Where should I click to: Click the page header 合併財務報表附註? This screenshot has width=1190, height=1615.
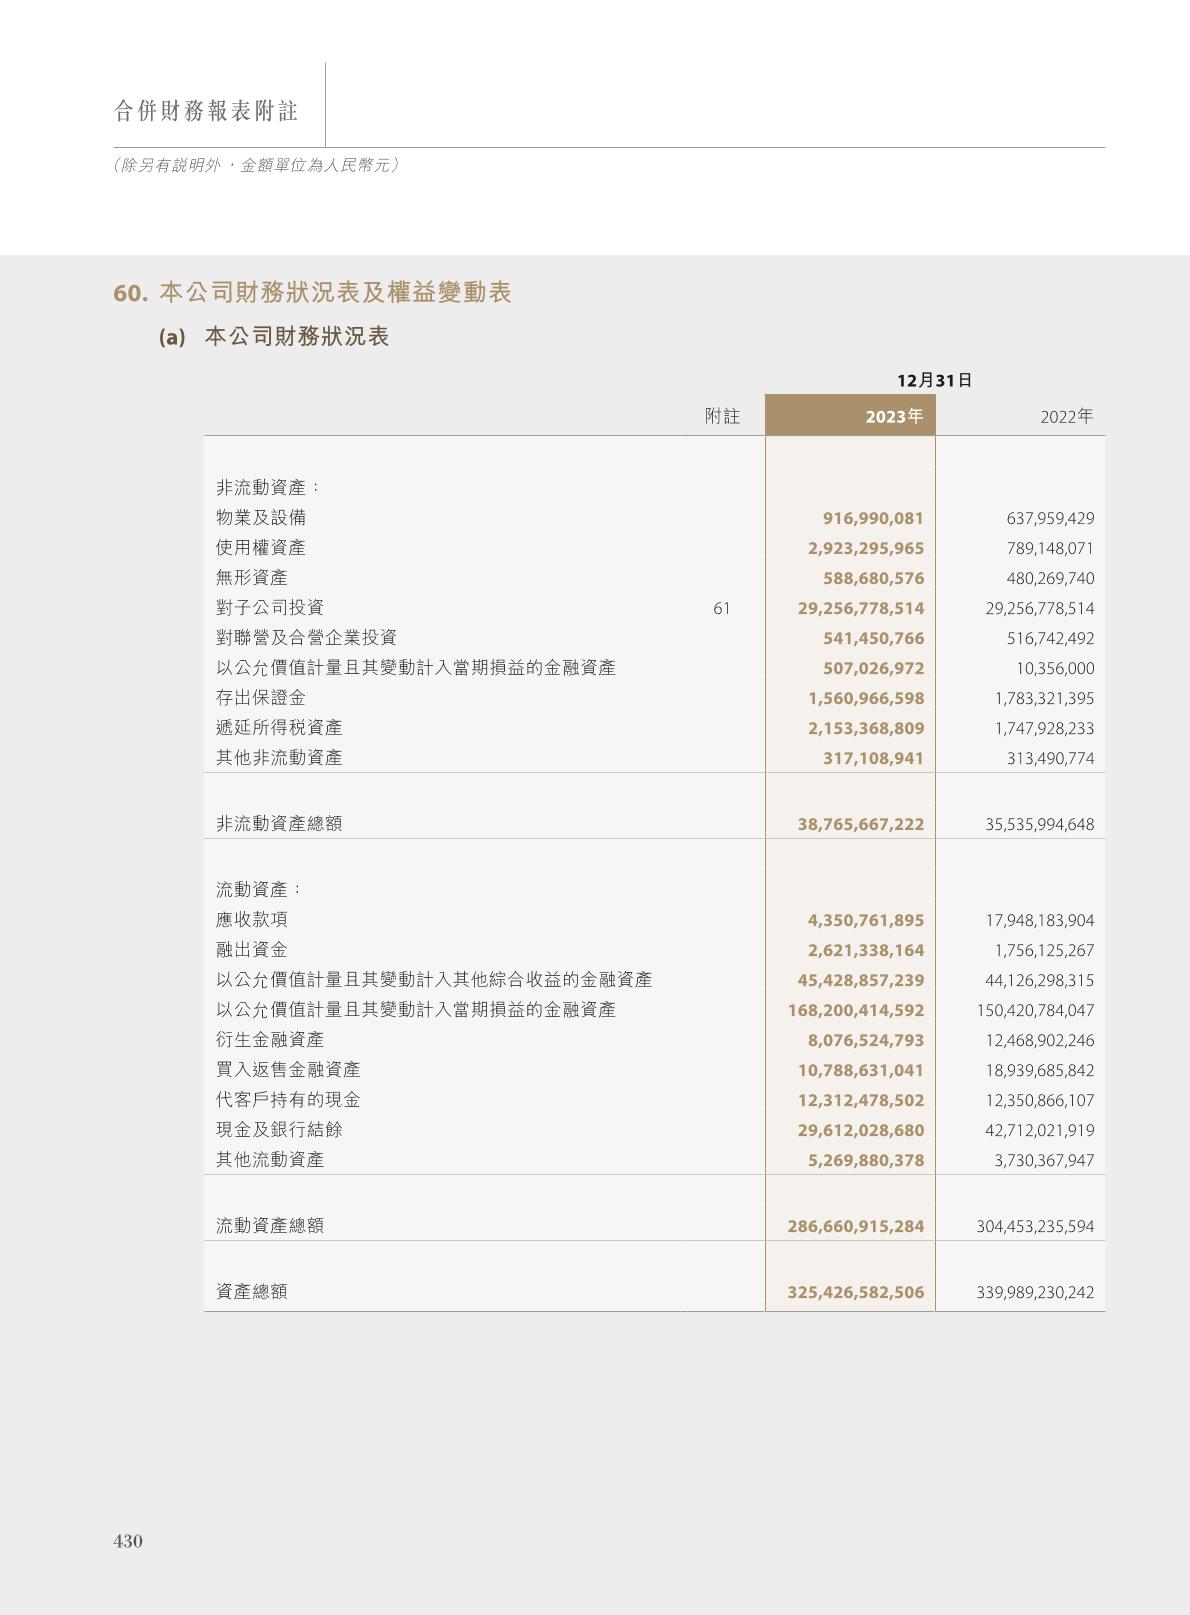[206, 111]
